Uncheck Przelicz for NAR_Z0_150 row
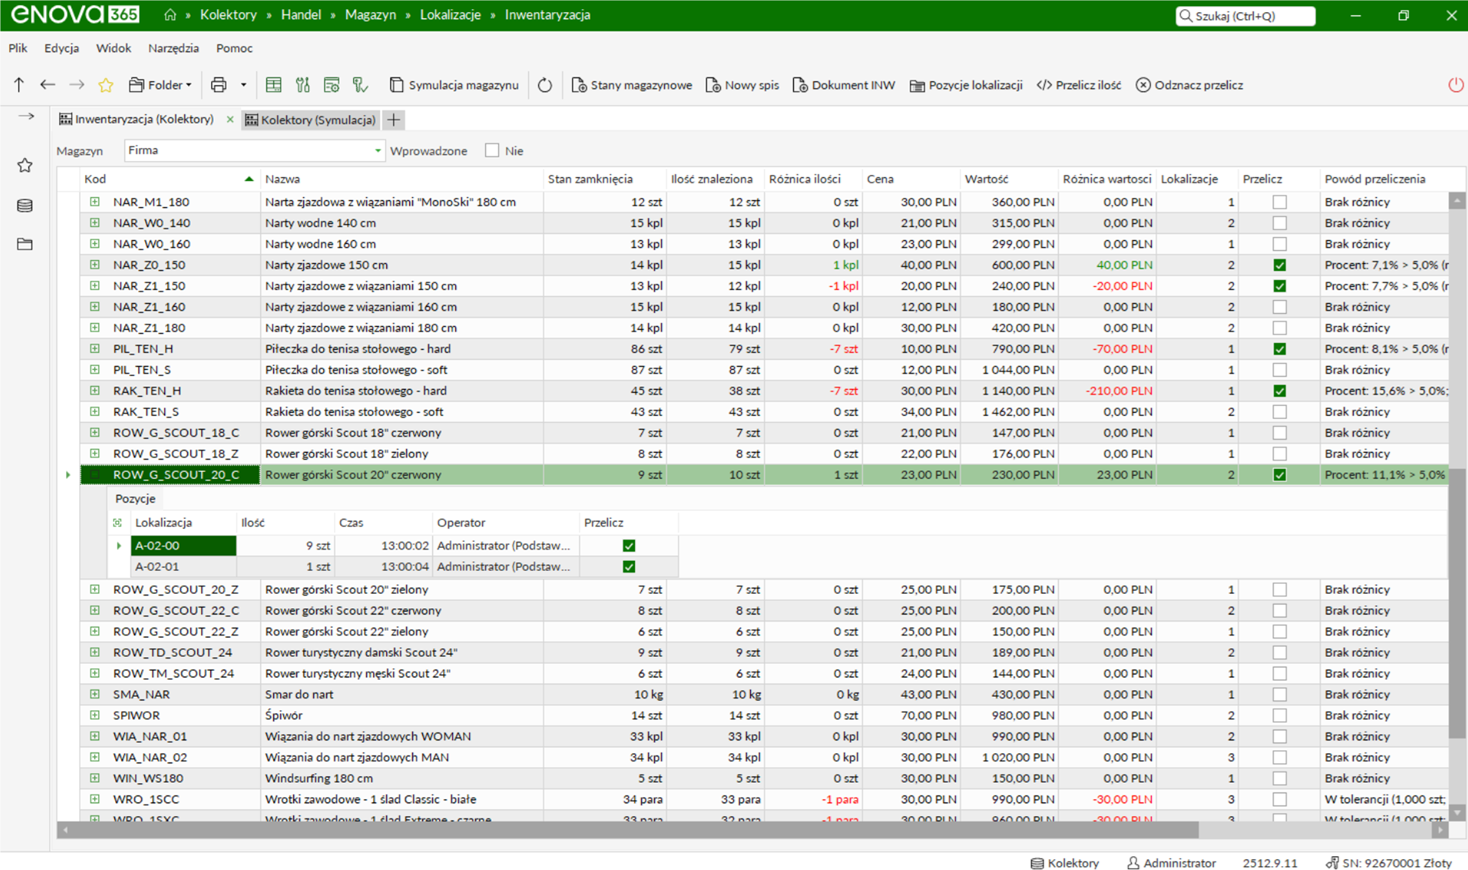The width and height of the screenshot is (1468, 870). 1279,265
